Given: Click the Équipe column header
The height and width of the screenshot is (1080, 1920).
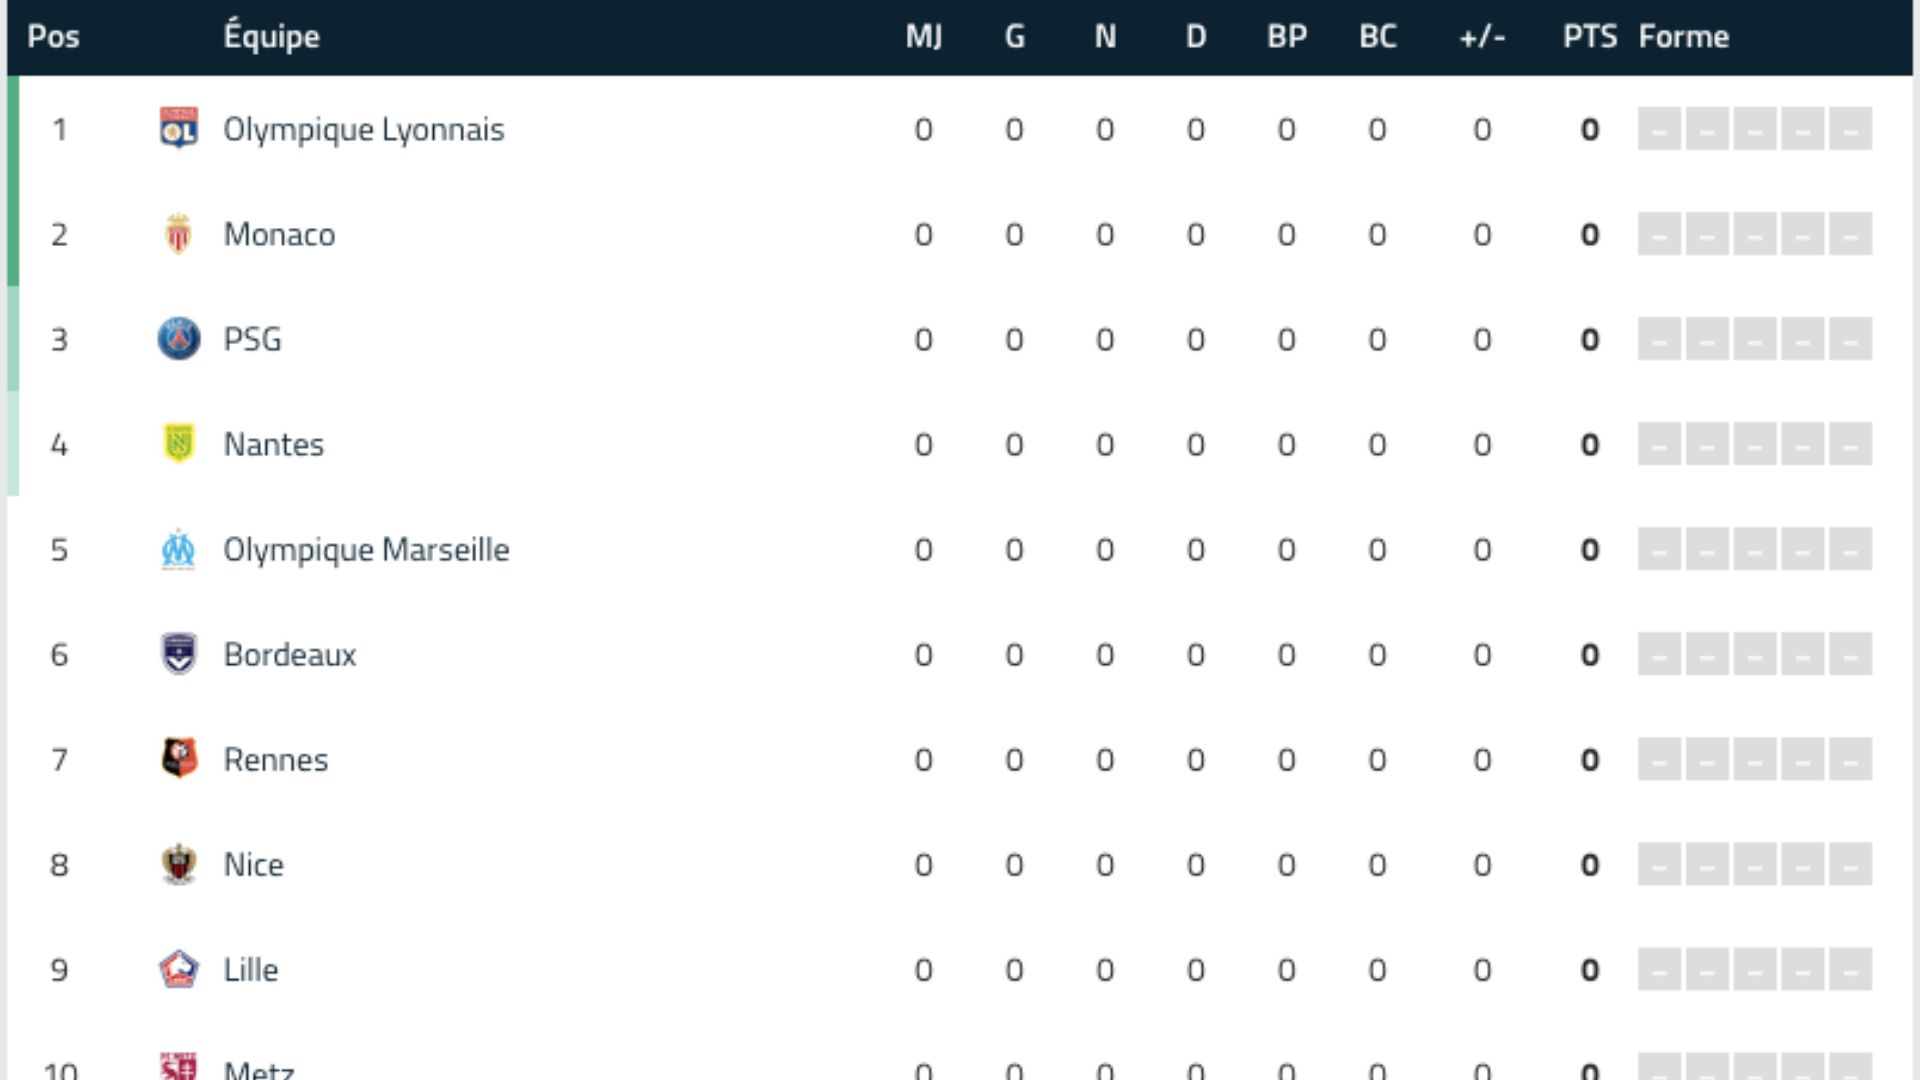Looking at the screenshot, I should [271, 37].
